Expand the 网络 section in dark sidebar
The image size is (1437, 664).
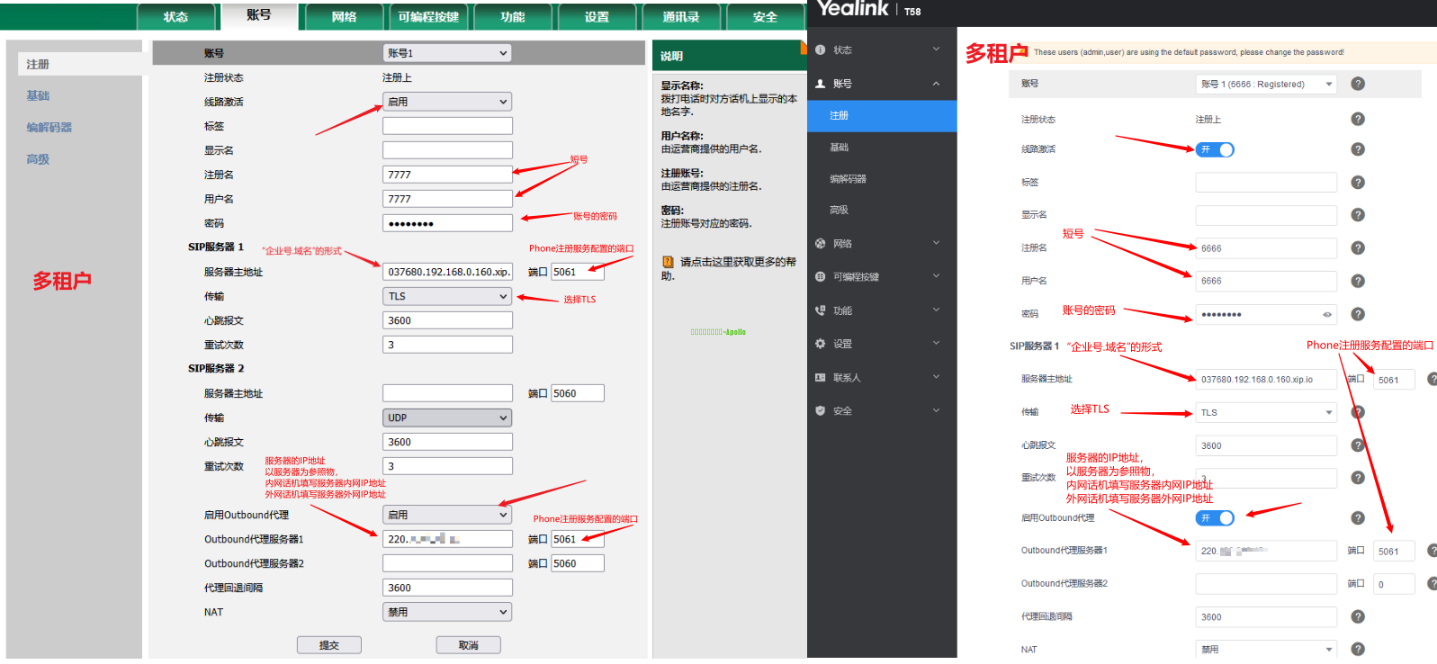(878, 243)
